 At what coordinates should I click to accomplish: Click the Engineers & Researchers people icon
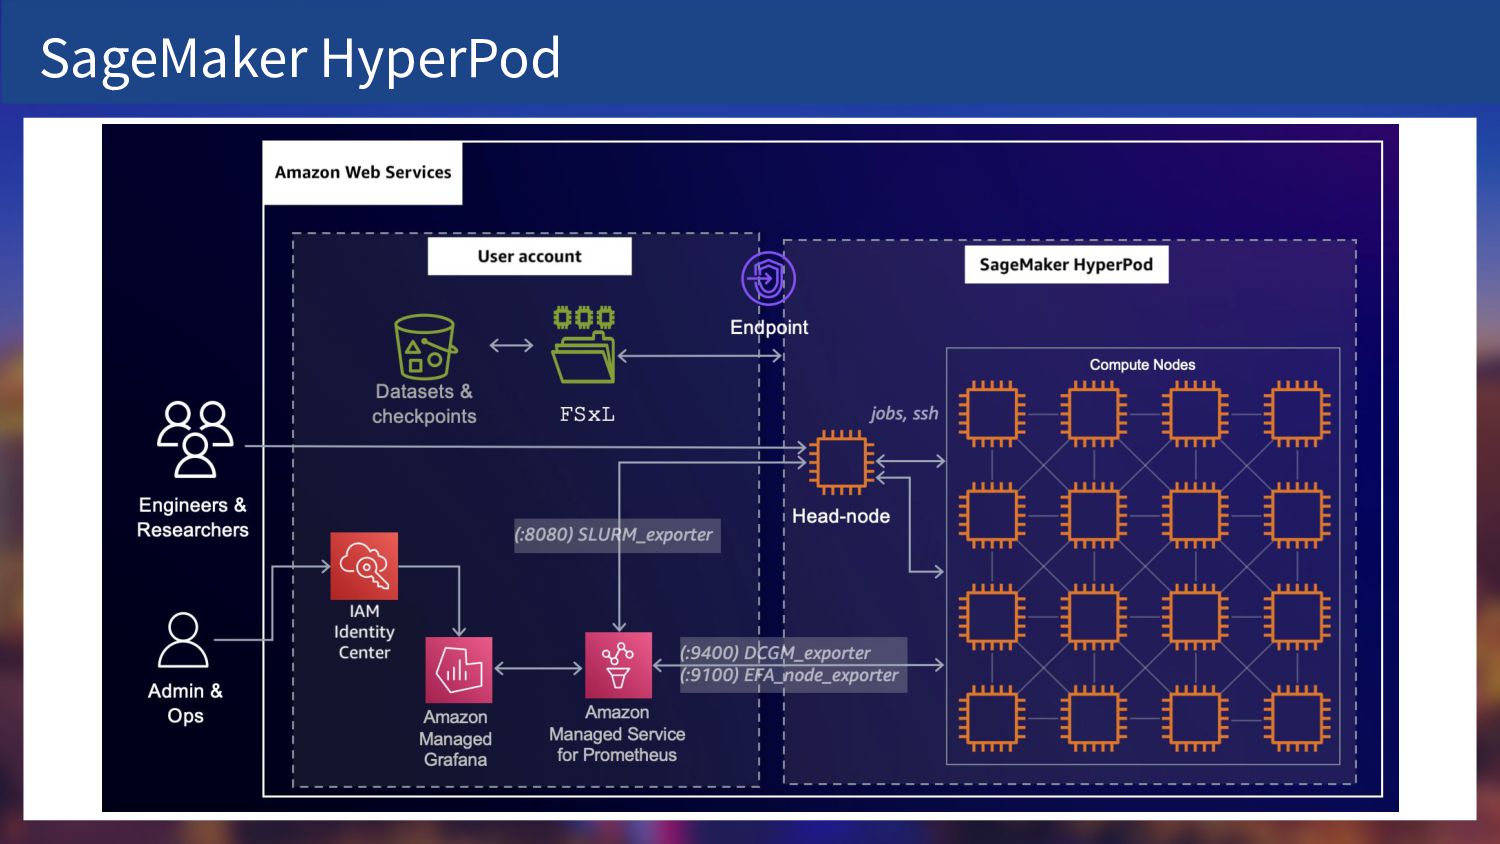pos(195,439)
